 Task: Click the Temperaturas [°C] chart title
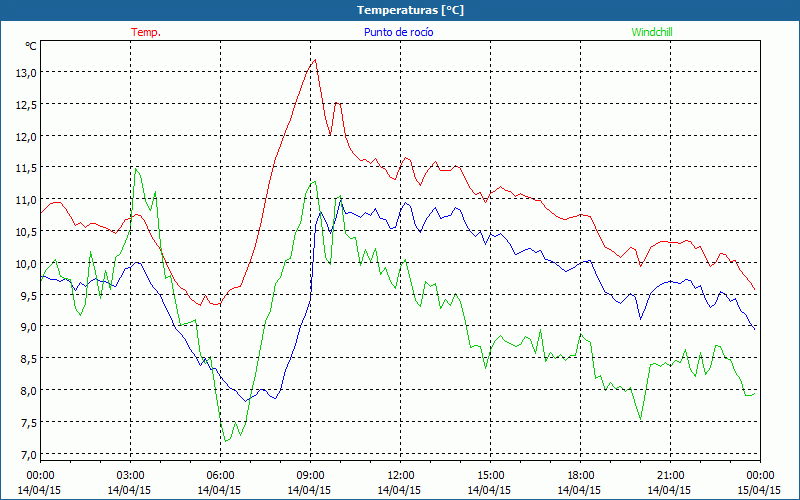point(410,10)
